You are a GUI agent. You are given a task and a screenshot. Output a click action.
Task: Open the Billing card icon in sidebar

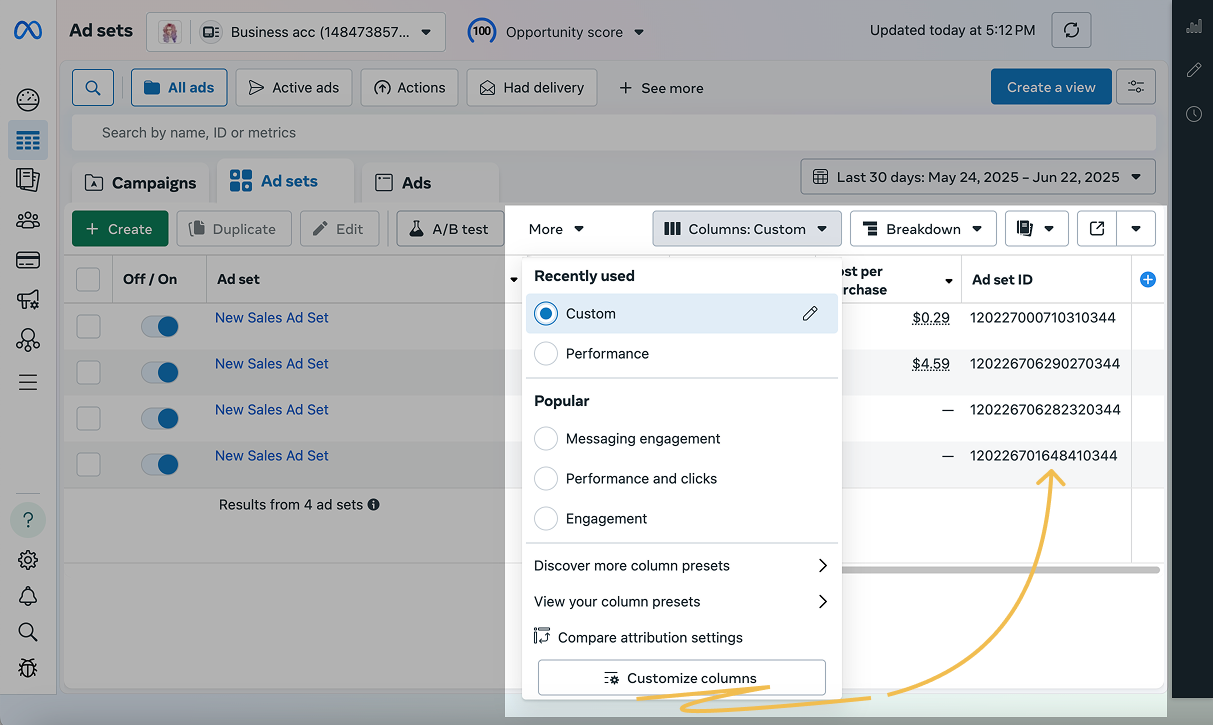pos(28,261)
